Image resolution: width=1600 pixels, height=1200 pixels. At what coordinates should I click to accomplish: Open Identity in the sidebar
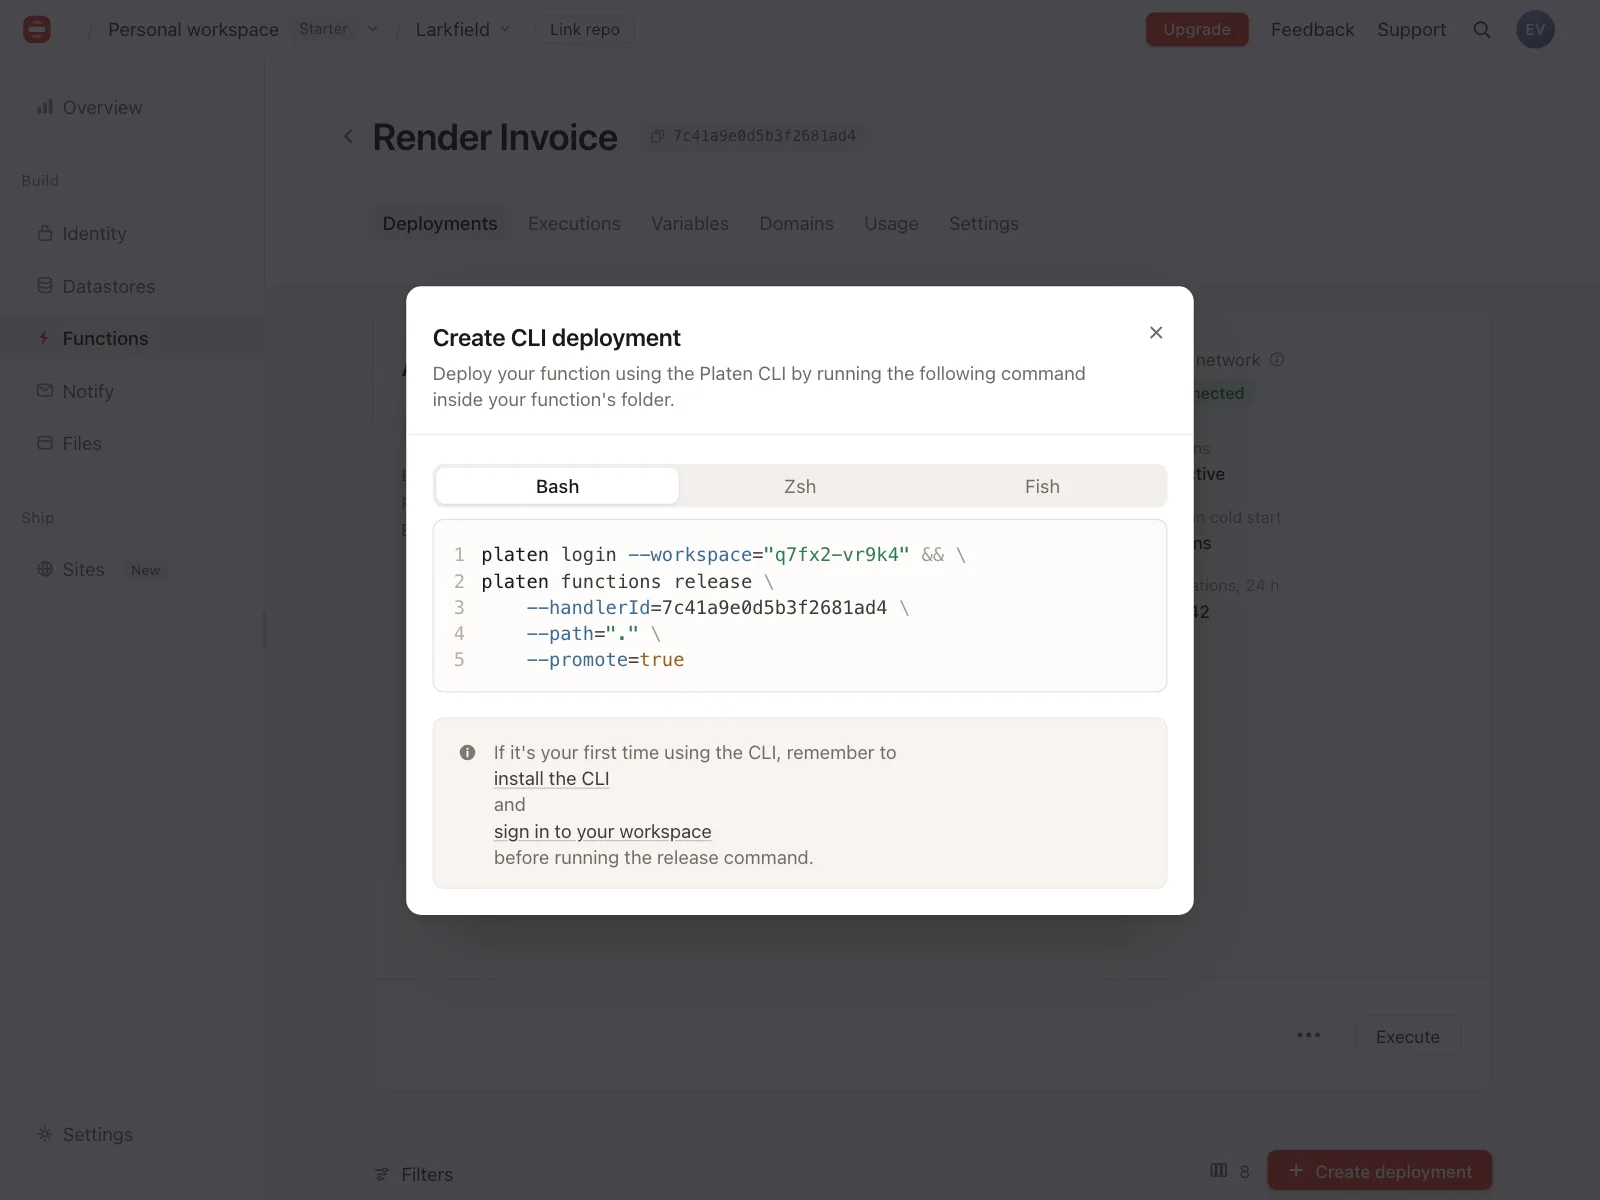tap(94, 233)
